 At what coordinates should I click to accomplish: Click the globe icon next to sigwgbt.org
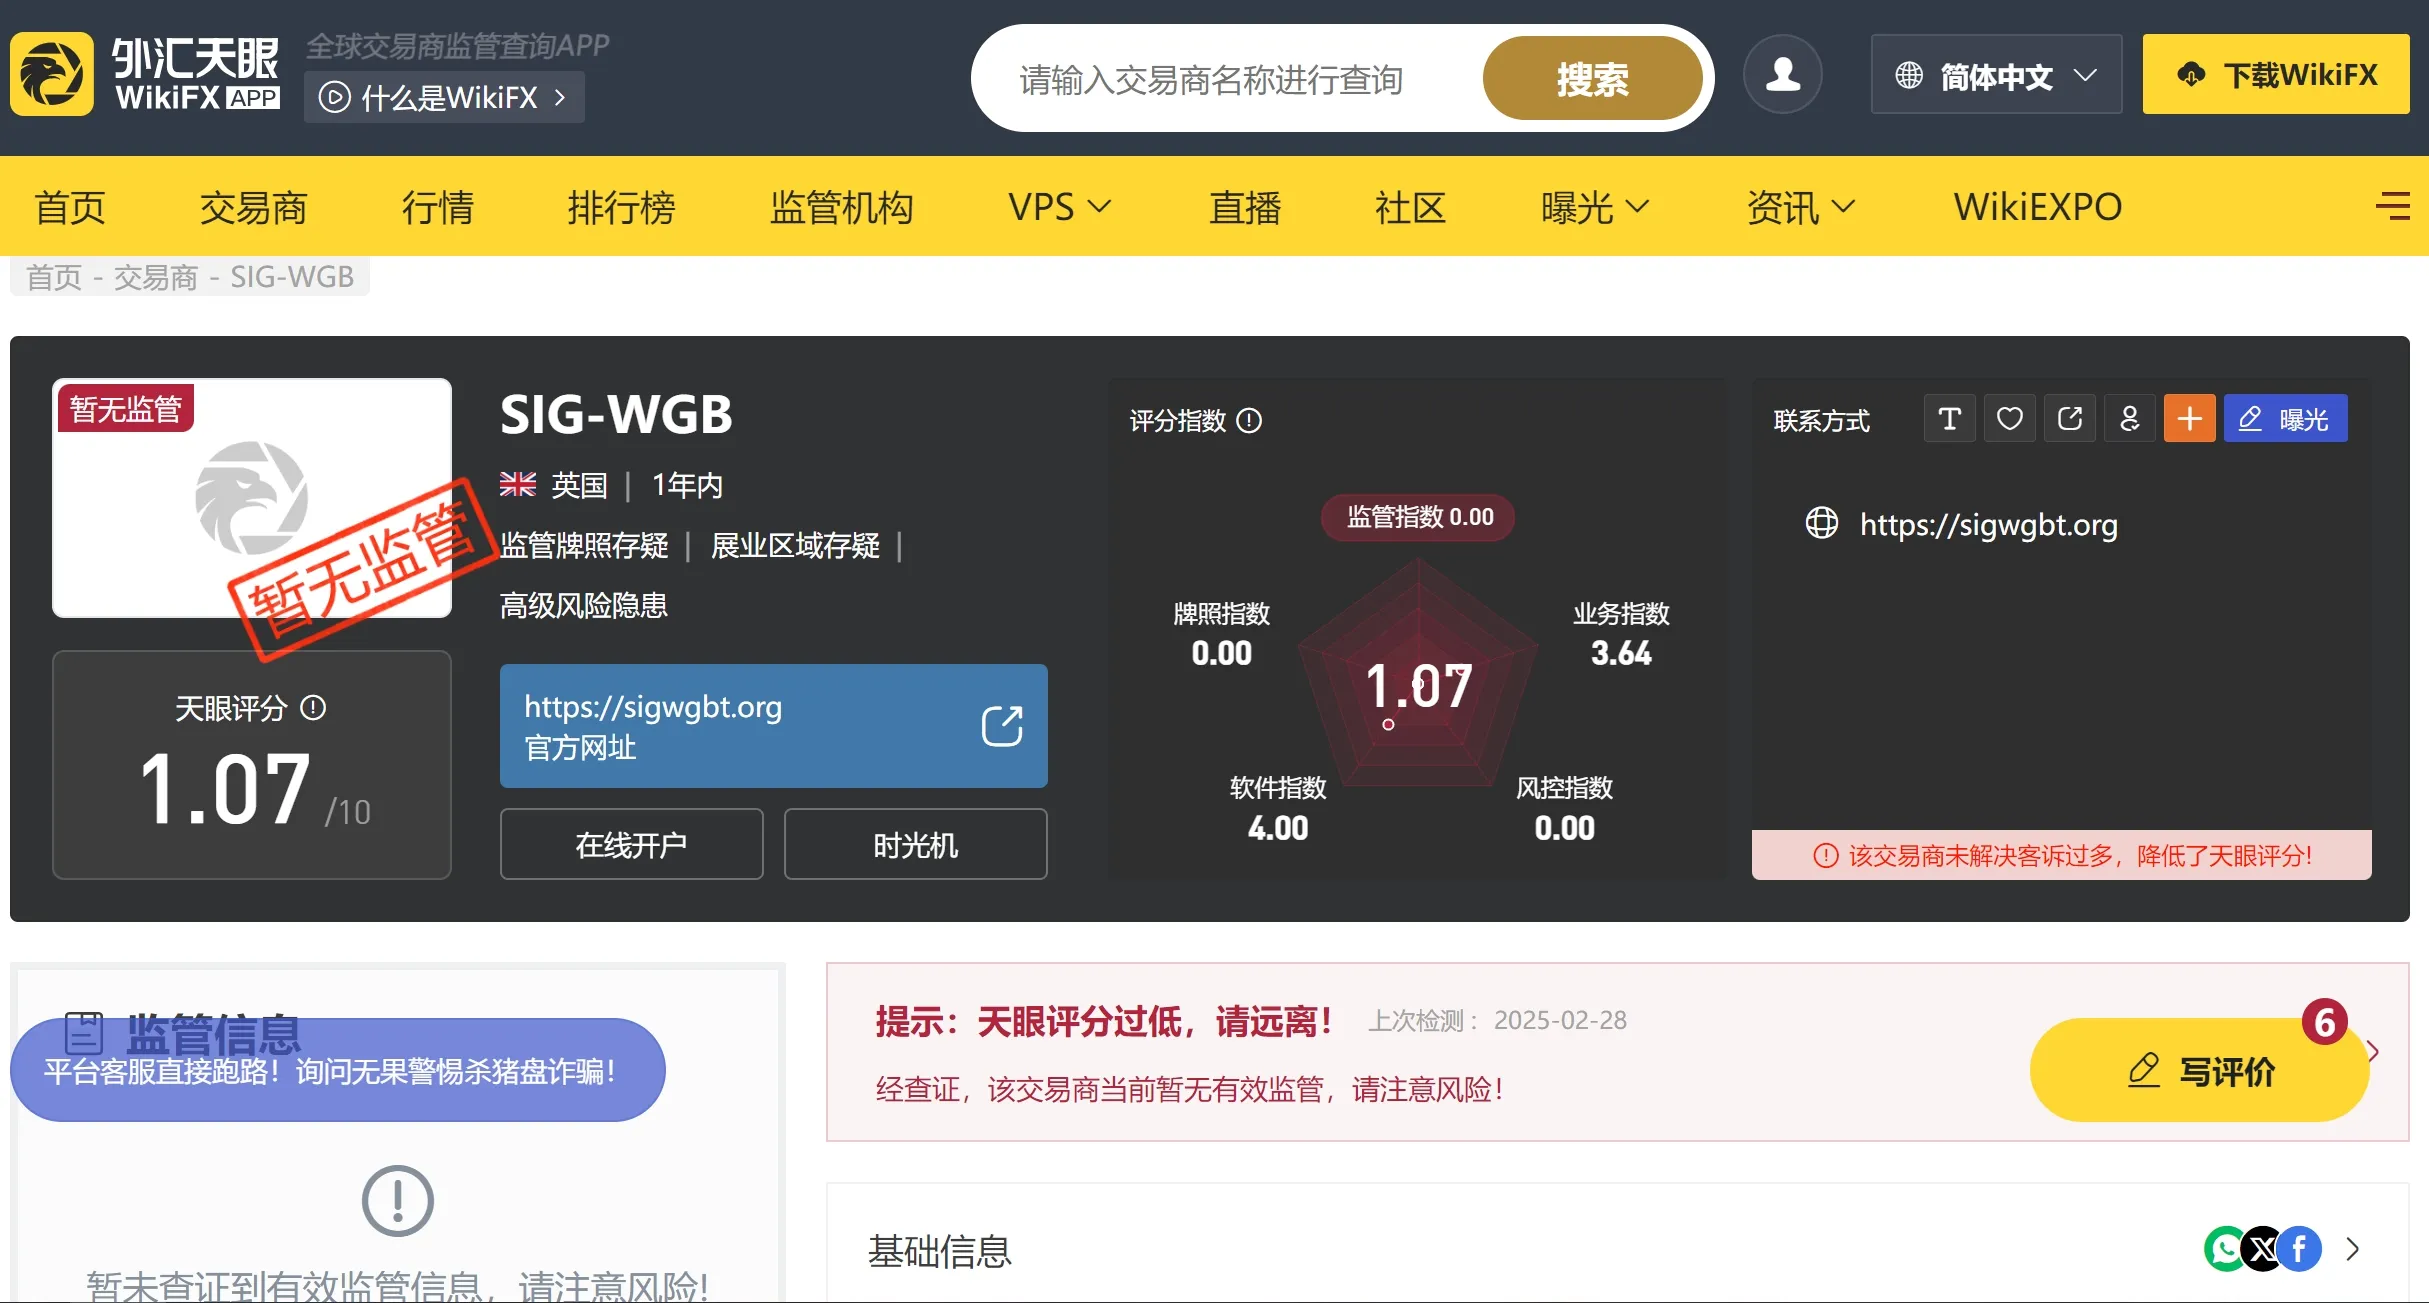pyautogui.click(x=1821, y=523)
